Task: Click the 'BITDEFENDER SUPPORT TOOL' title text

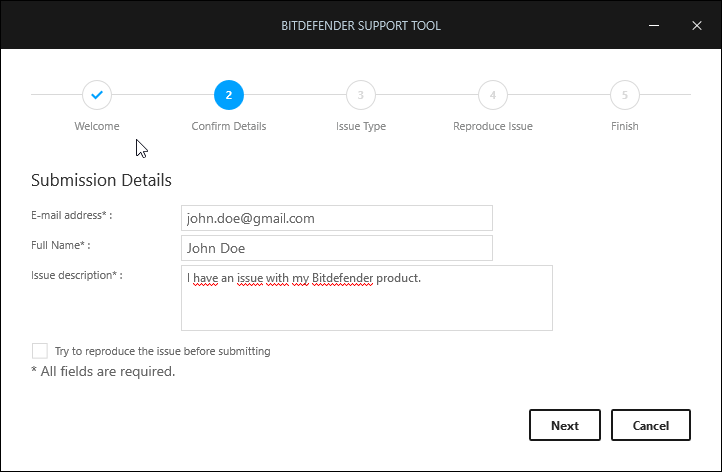Action: pos(361,26)
